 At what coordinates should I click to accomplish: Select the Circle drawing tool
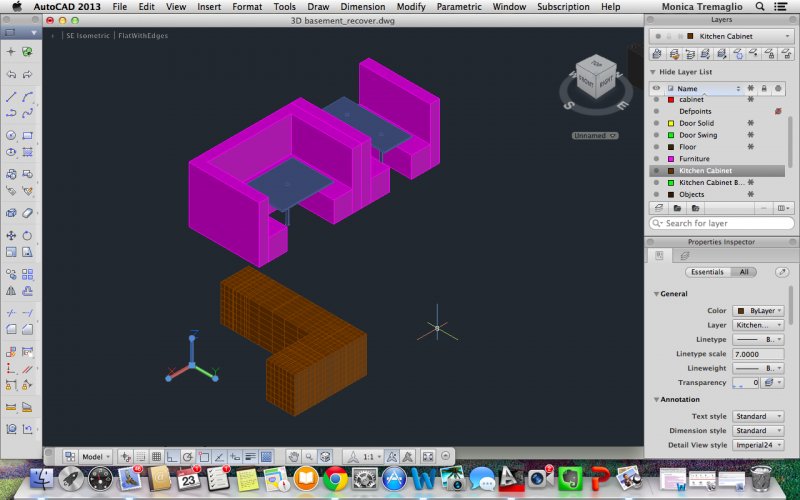pos(11,135)
